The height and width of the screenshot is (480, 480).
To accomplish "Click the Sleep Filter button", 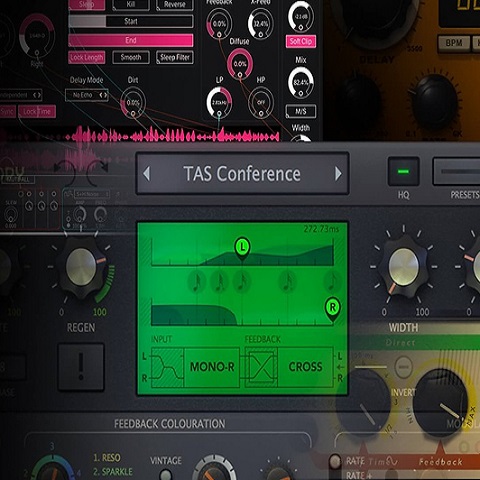I will [175, 57].
